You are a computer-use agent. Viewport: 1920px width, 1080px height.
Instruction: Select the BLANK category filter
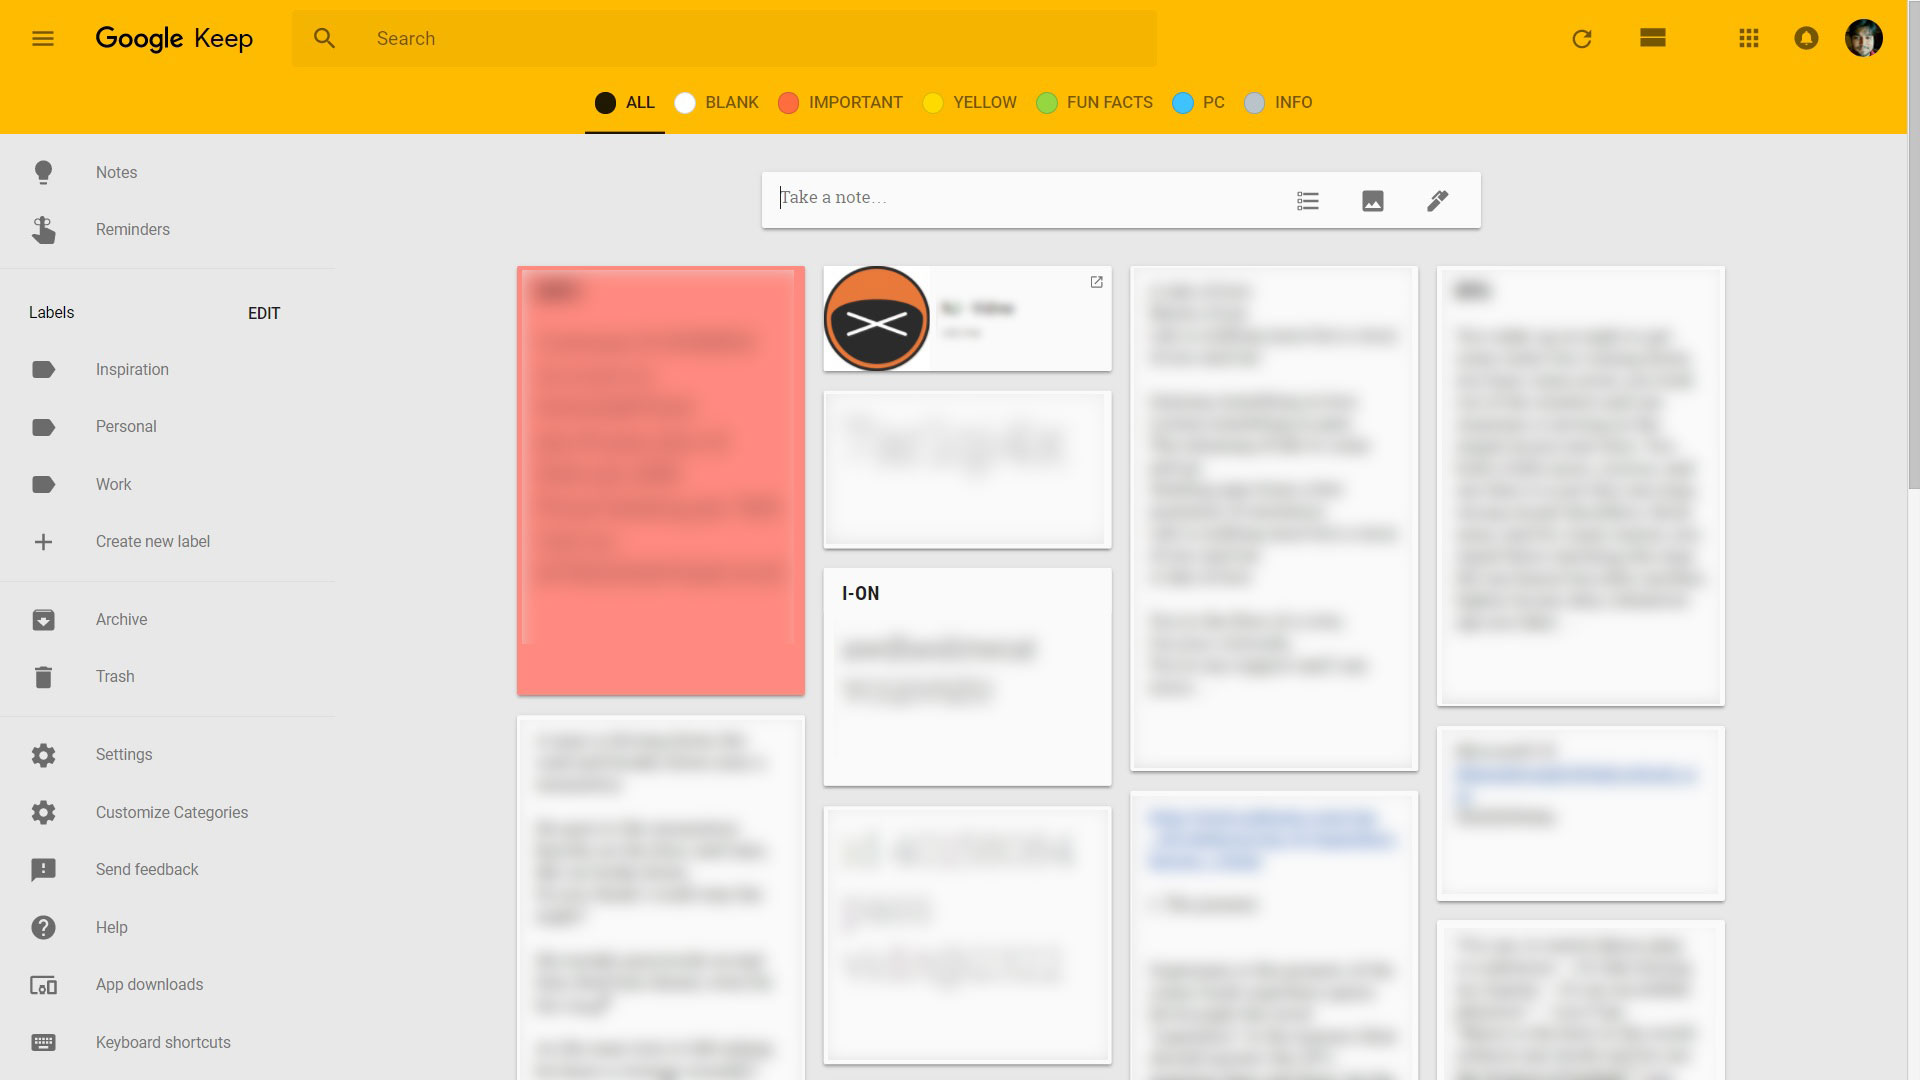(x=717, y=103)
